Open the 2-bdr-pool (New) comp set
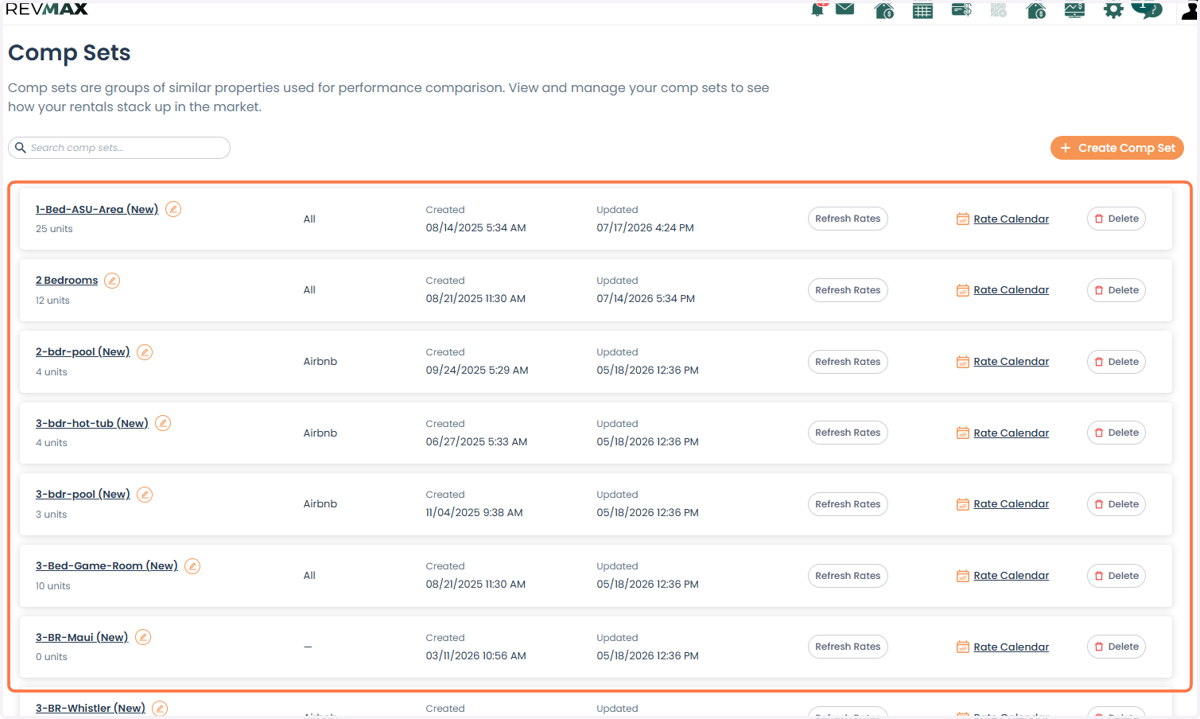This screenshot has height=719, width=1200. [x=83, y=352]
